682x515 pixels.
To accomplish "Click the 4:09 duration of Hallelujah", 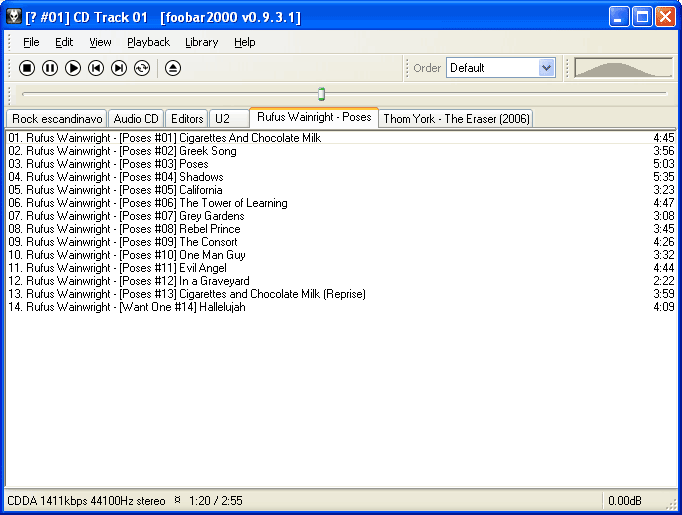I will point(664,307).
